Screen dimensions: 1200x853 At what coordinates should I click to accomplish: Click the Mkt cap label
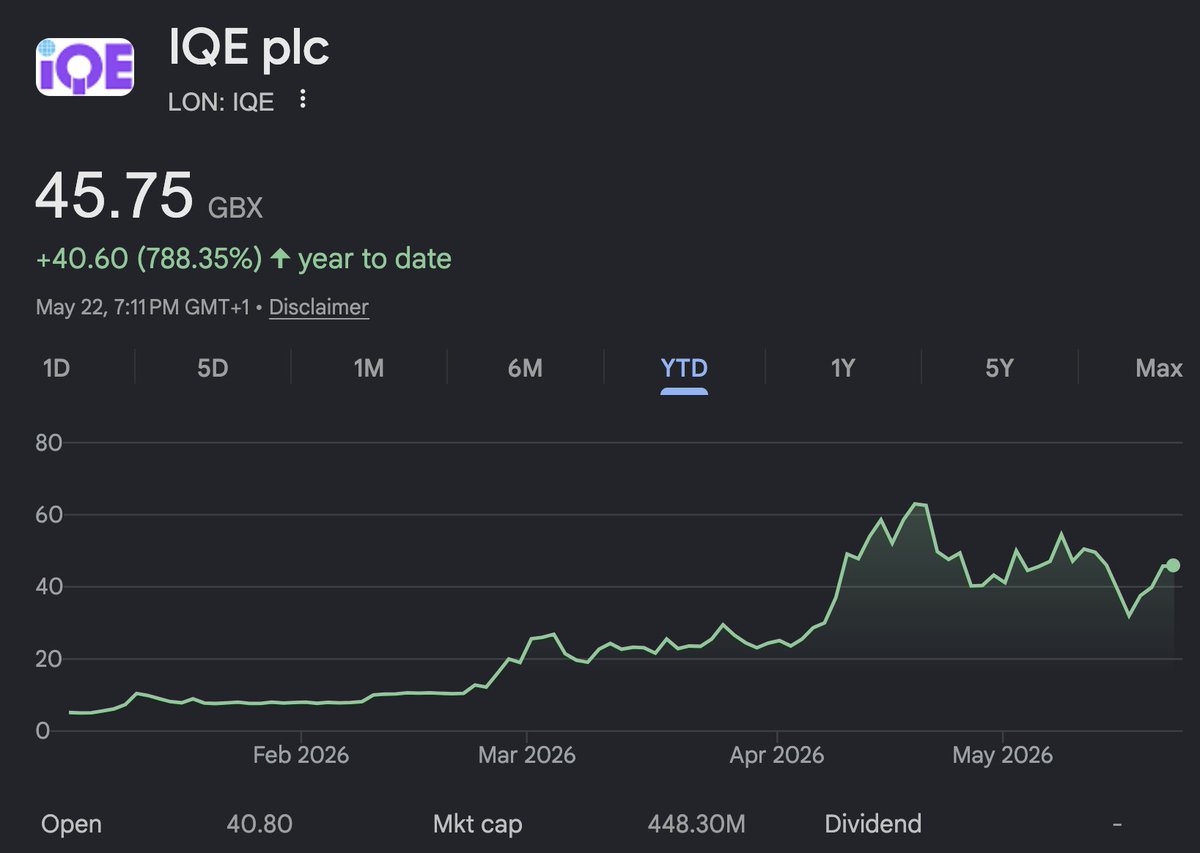pos(477,825)
